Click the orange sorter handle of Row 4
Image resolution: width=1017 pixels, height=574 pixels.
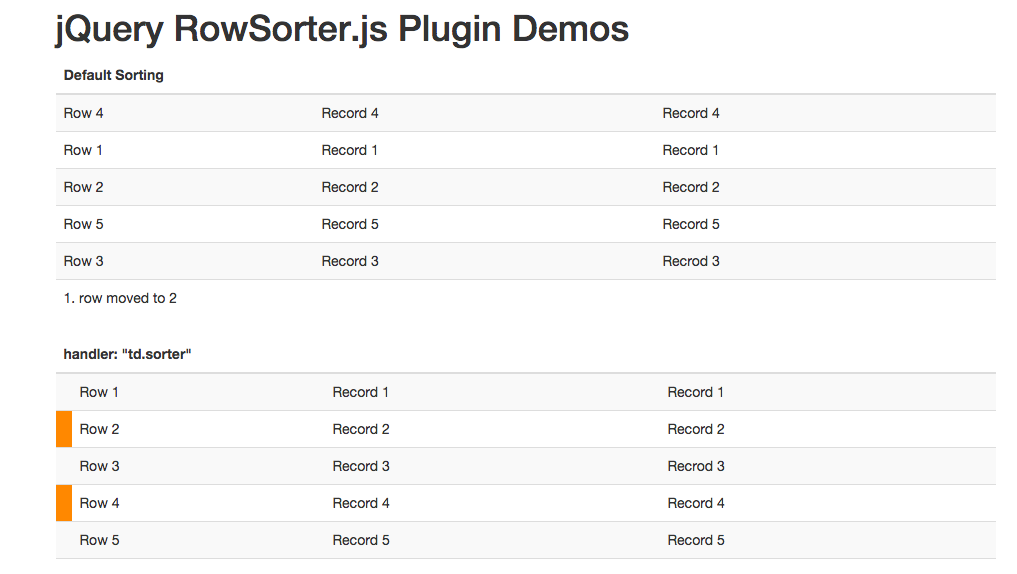click(64, 503)
